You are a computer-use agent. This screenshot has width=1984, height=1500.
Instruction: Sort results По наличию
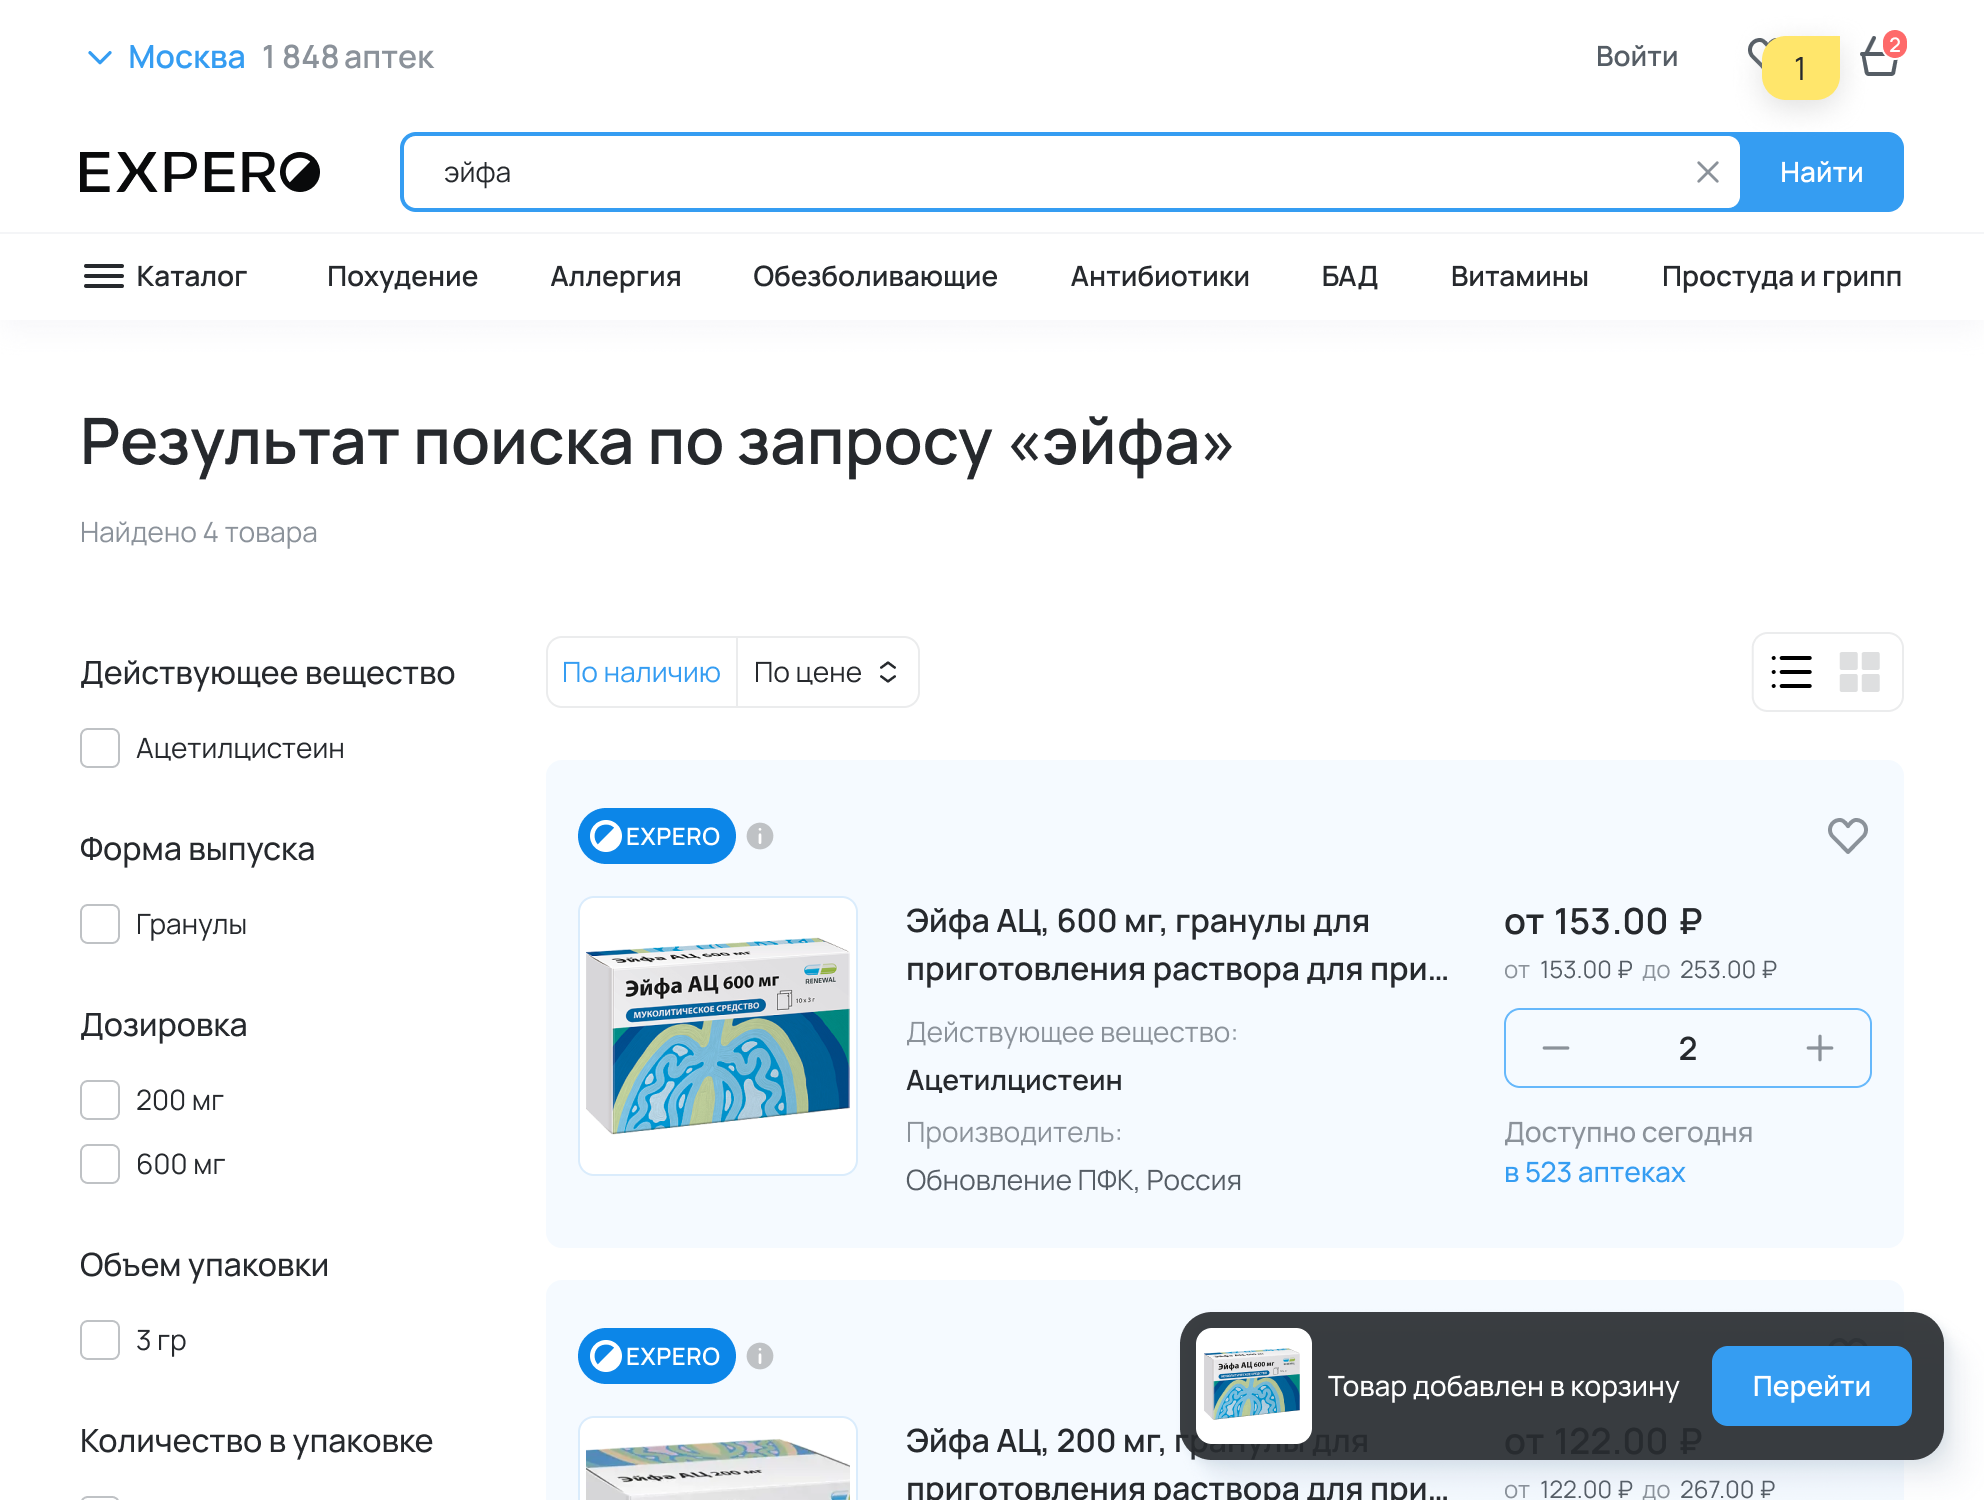click(641, 672)
